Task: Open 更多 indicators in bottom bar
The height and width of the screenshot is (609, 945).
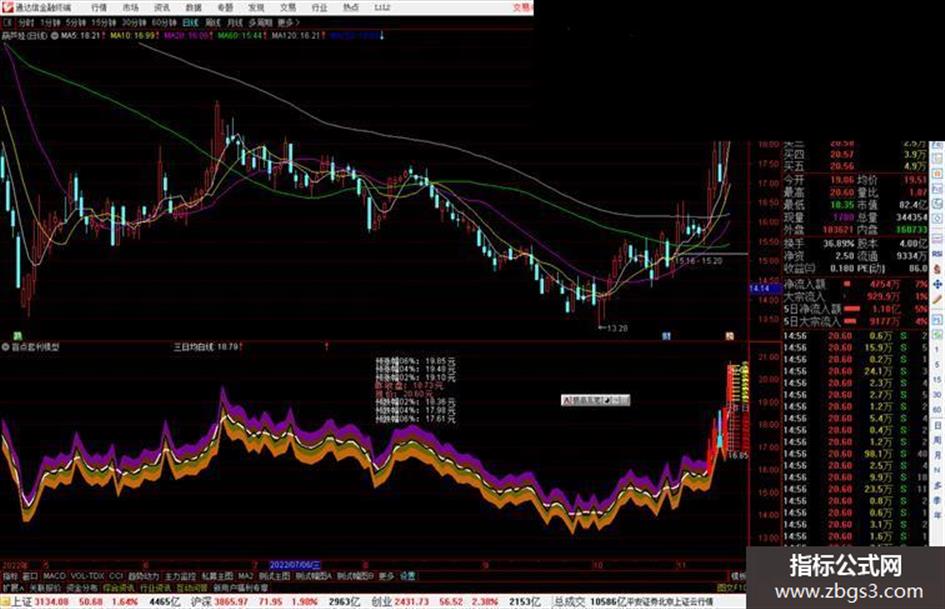Action: (386, 576)
